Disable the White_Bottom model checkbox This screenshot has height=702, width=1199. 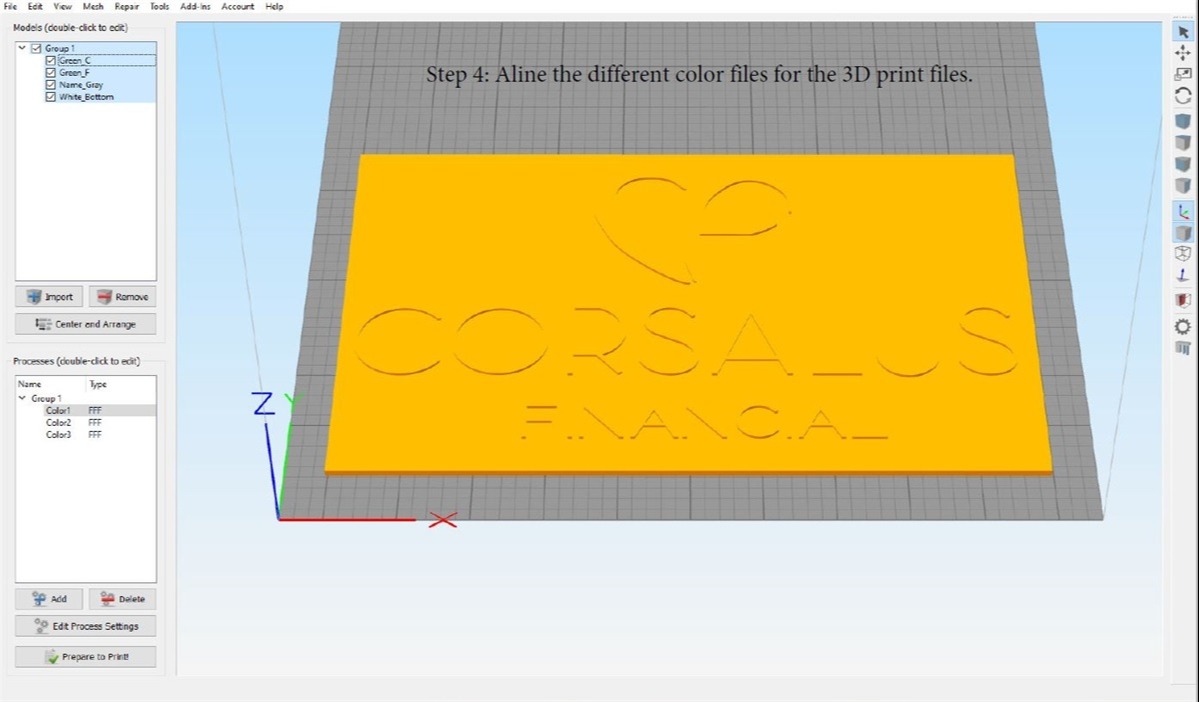click(50, 97)
